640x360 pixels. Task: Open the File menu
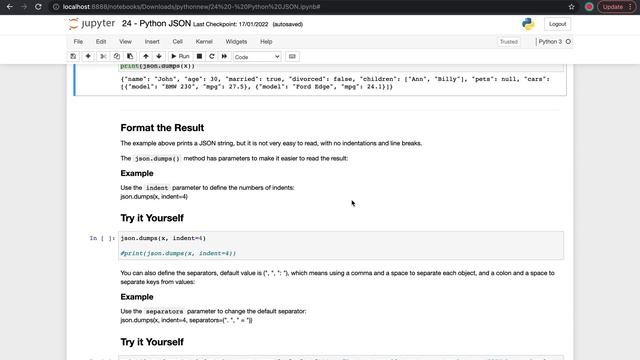(x=78, y=42)
